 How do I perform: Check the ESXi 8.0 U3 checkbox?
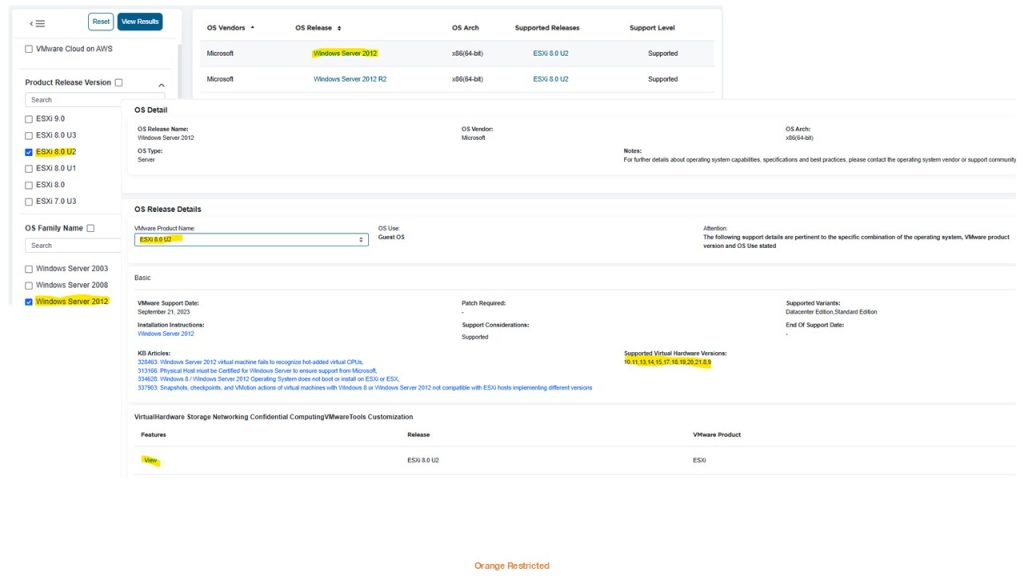click(29, 136)
